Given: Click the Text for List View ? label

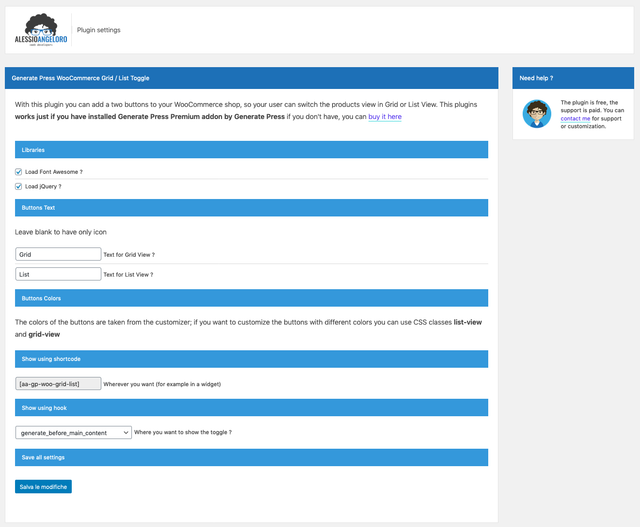Looking at the screenshot, I should (x=128, y=275).
